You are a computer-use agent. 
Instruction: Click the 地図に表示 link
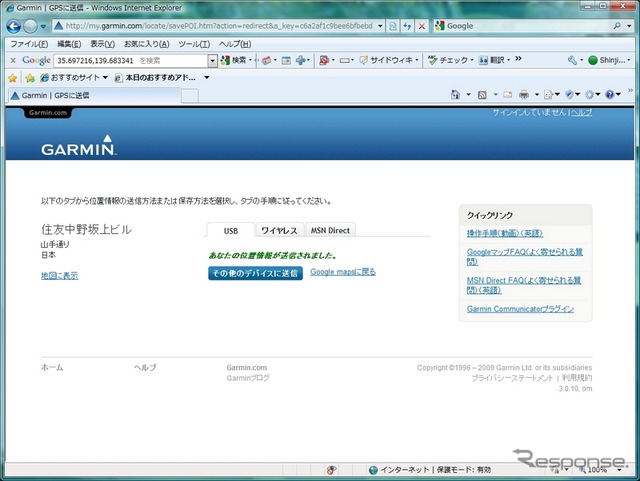point(60,276)
